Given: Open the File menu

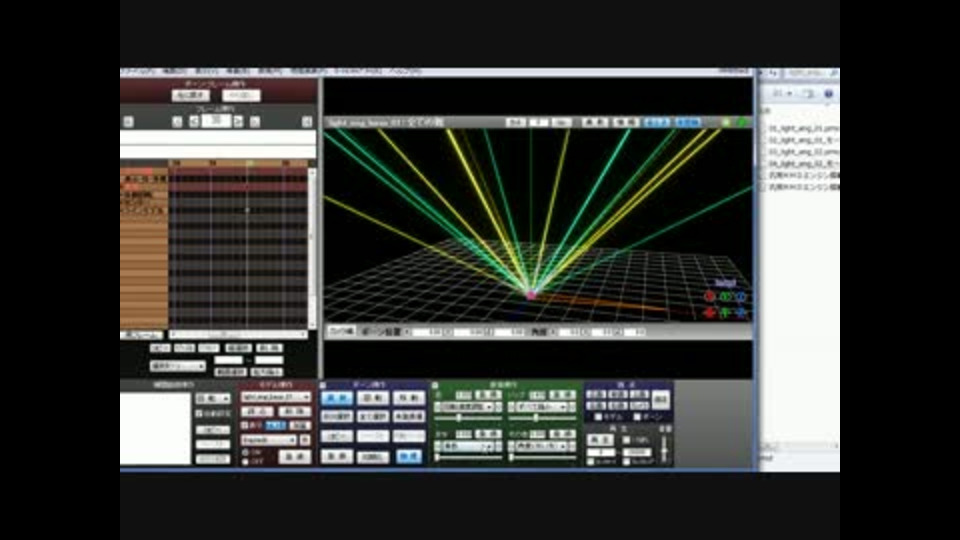Looking at the screenshot, I should pyautogui.click(x=138, y=71).
